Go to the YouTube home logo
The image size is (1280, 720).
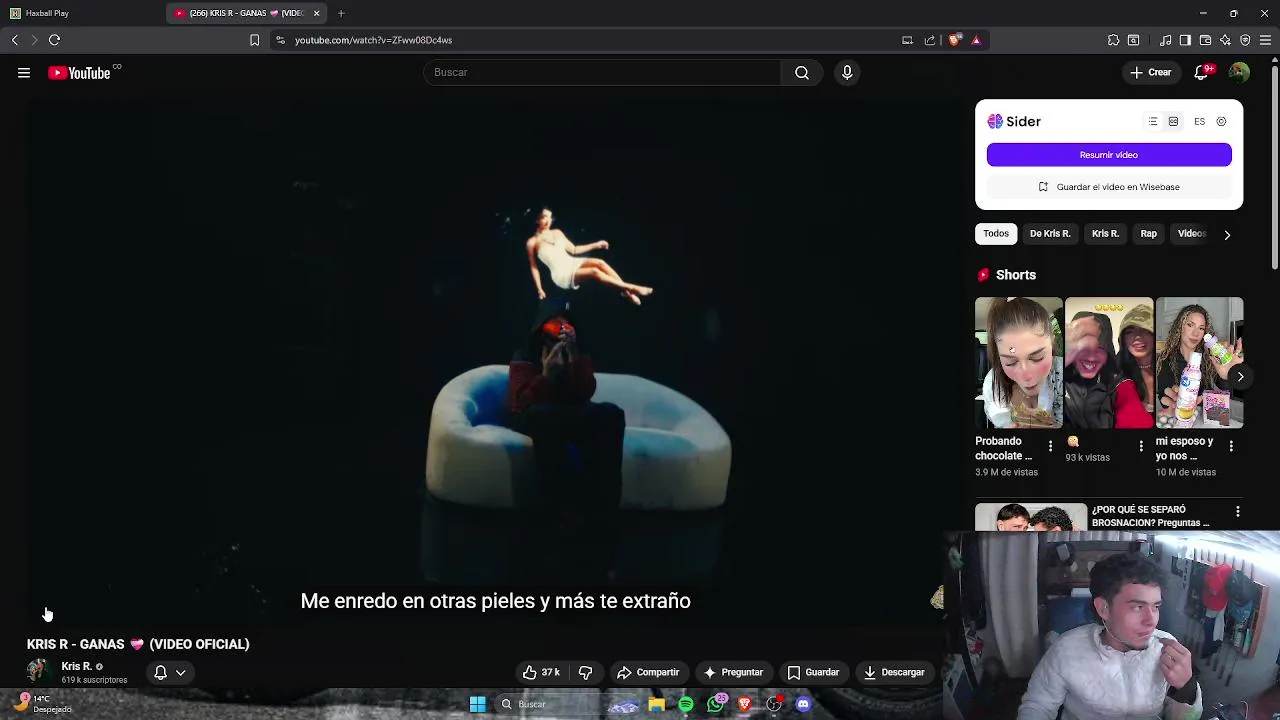(79, 73)
